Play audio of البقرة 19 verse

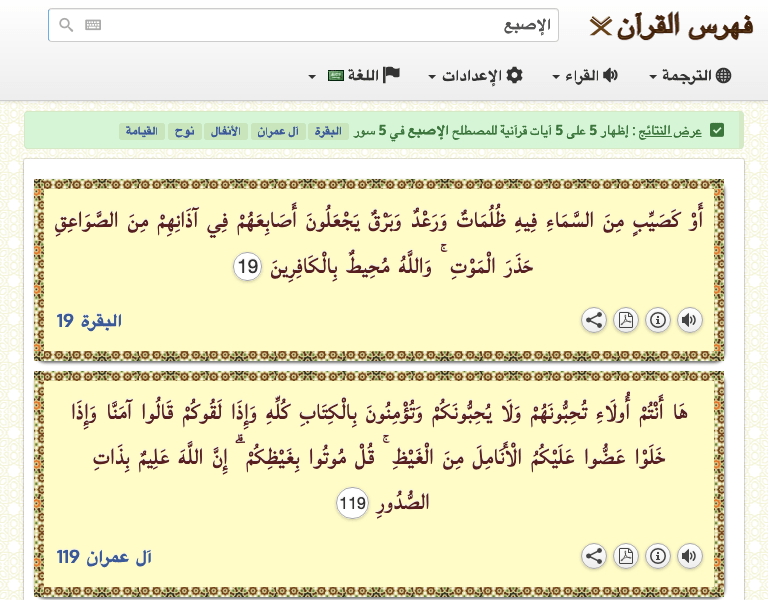[x=690, y=320]
